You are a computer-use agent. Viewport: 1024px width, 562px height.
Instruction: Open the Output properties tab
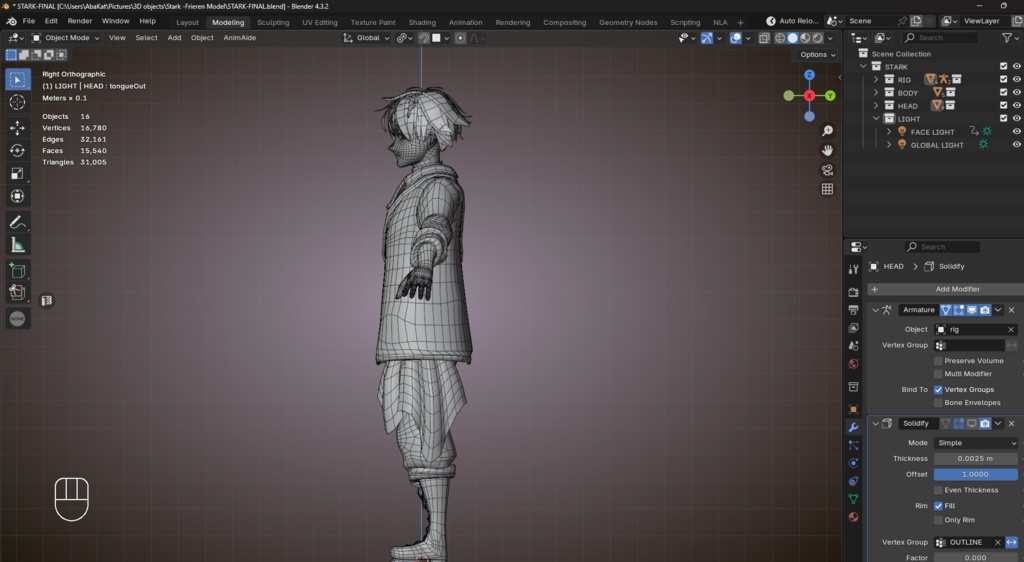pyautogui.click(x=854, y=309)
